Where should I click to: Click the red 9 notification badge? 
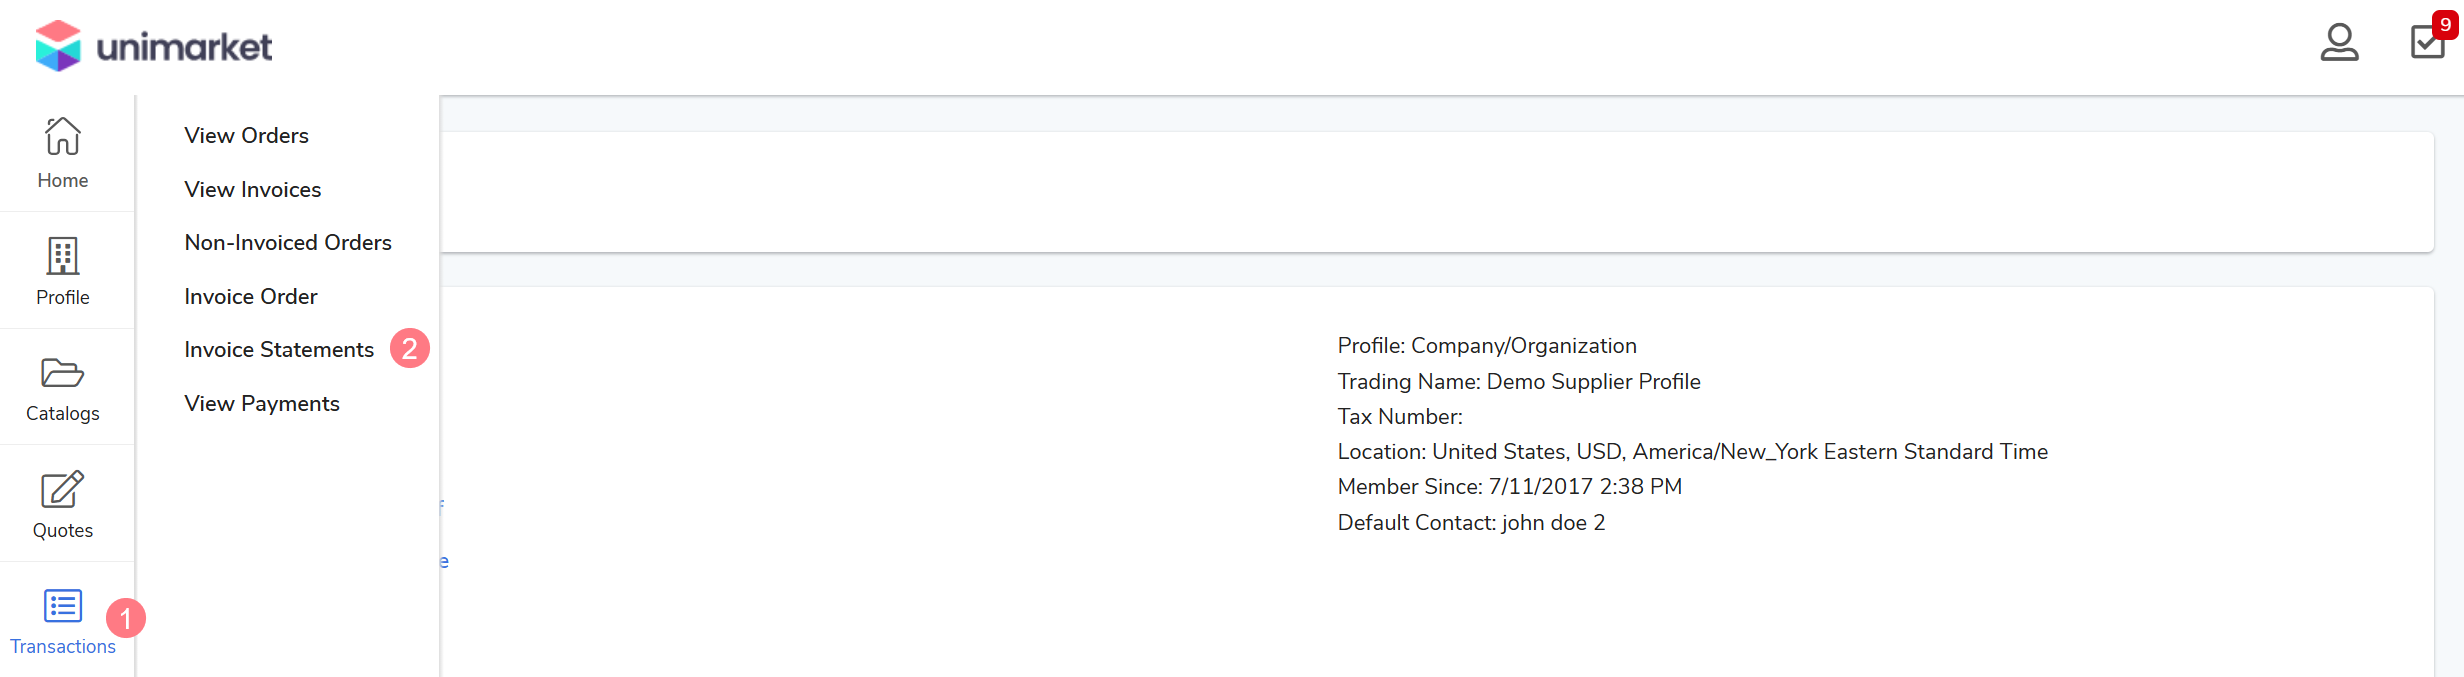[x=2445, y=24]
